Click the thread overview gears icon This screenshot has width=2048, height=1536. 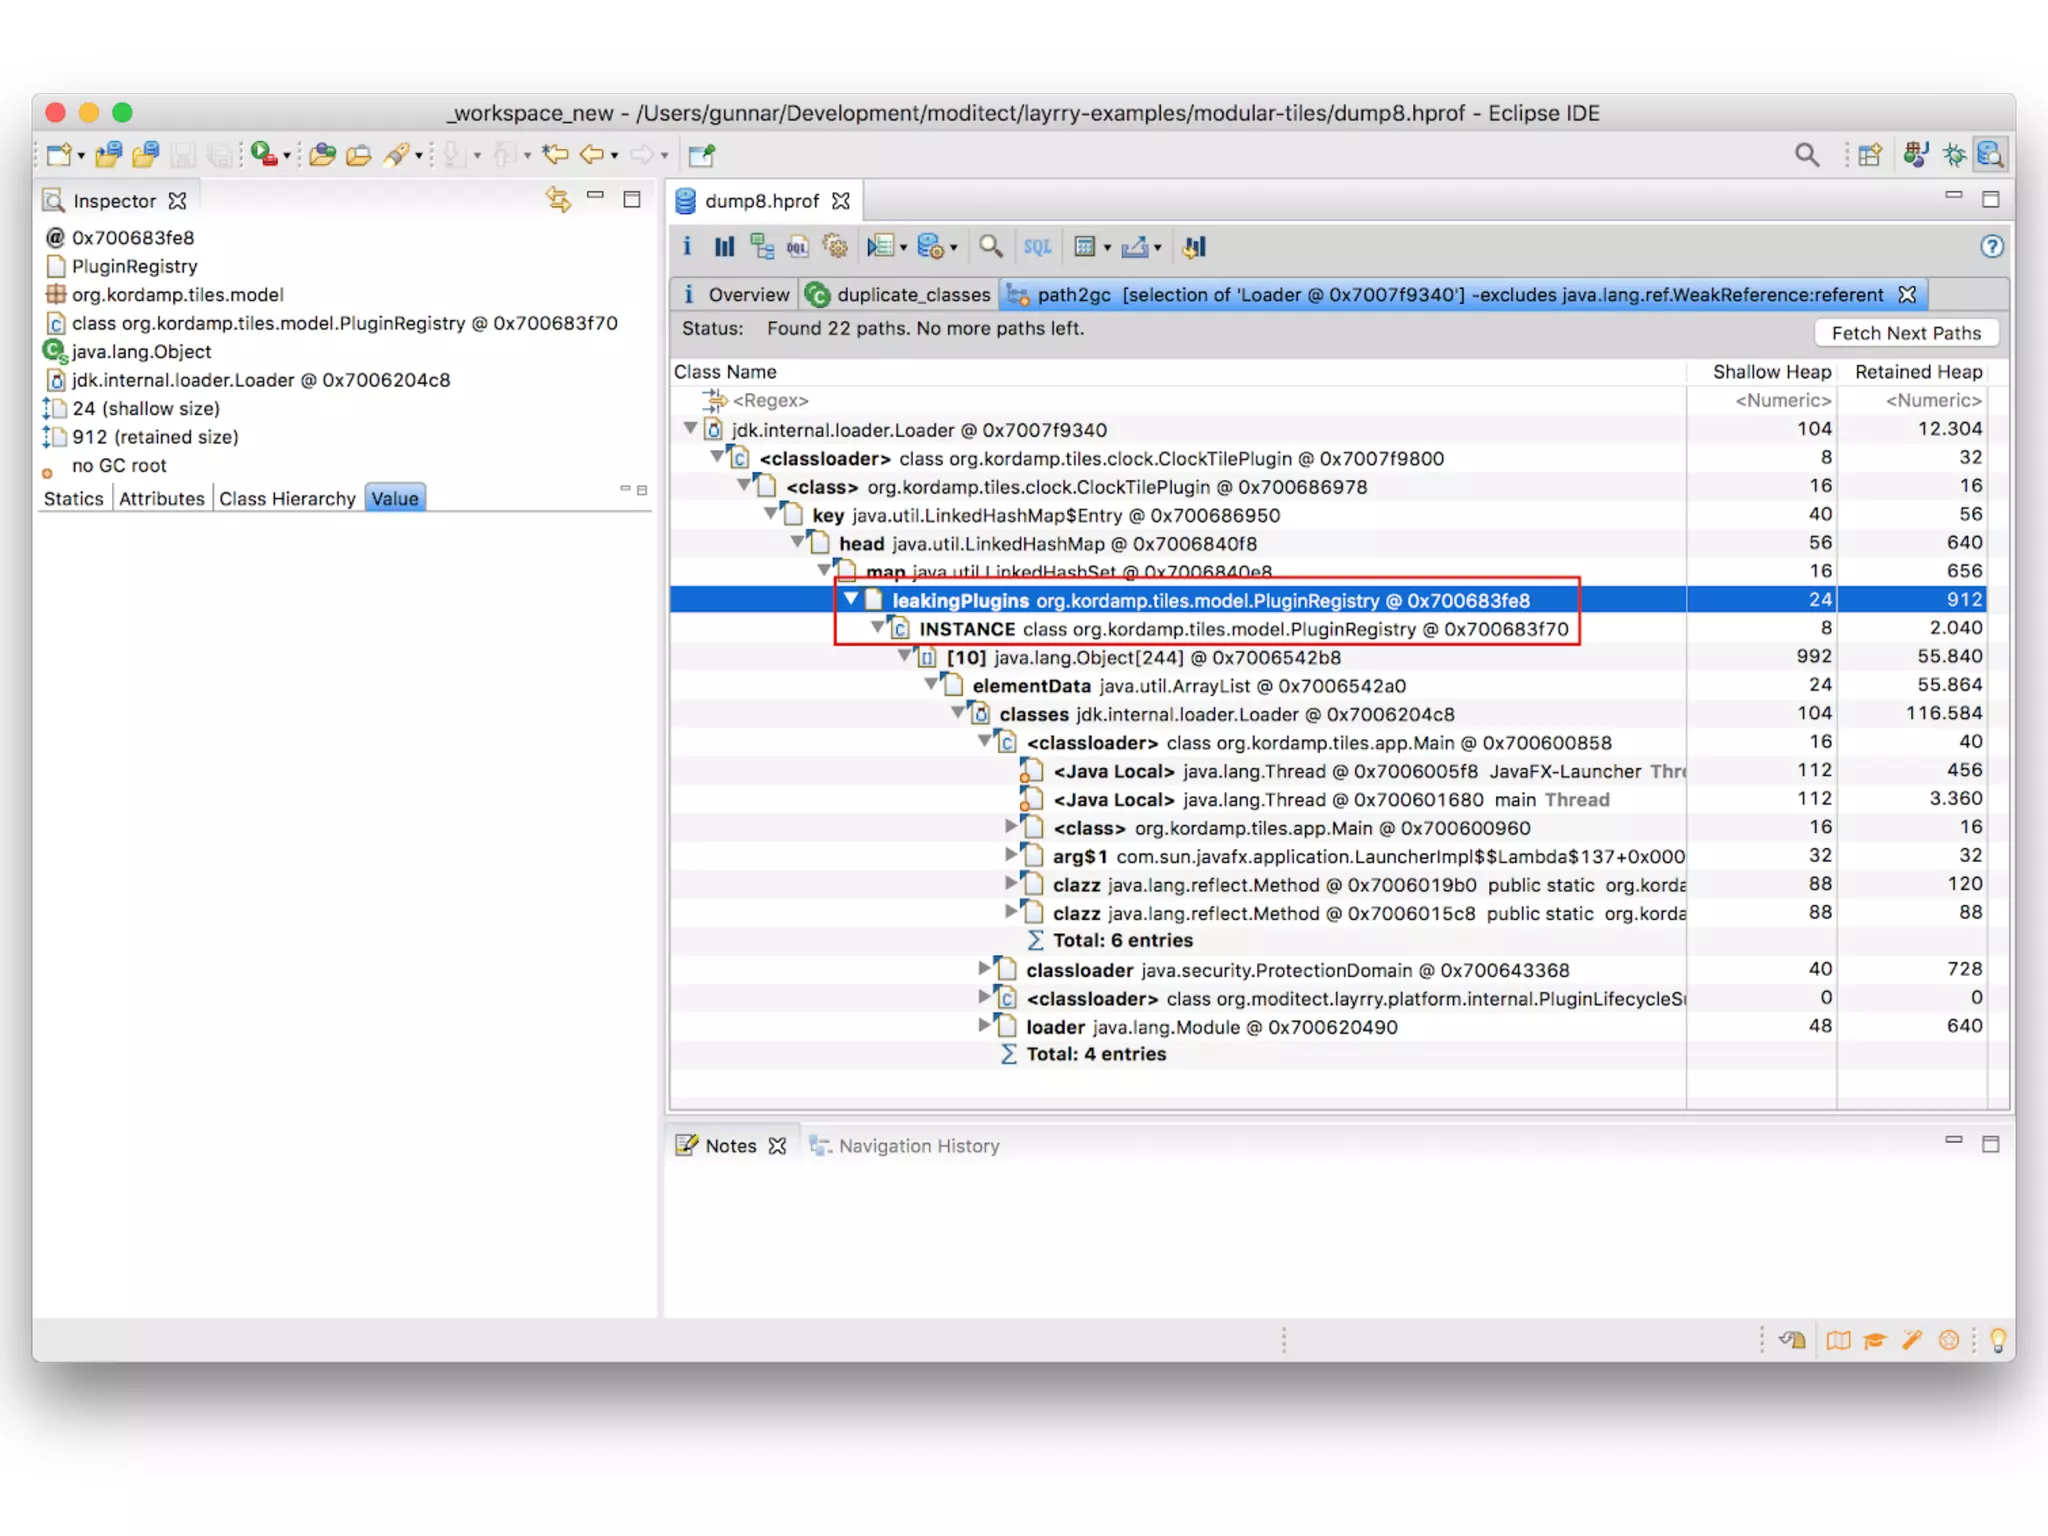click(x=835, y=247)
